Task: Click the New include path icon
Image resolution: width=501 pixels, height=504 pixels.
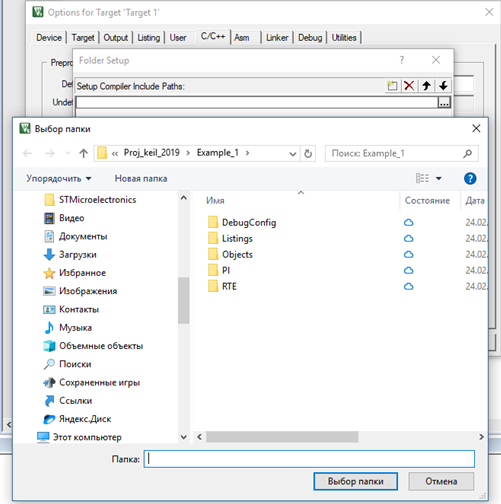Action: tap(393, 86)
